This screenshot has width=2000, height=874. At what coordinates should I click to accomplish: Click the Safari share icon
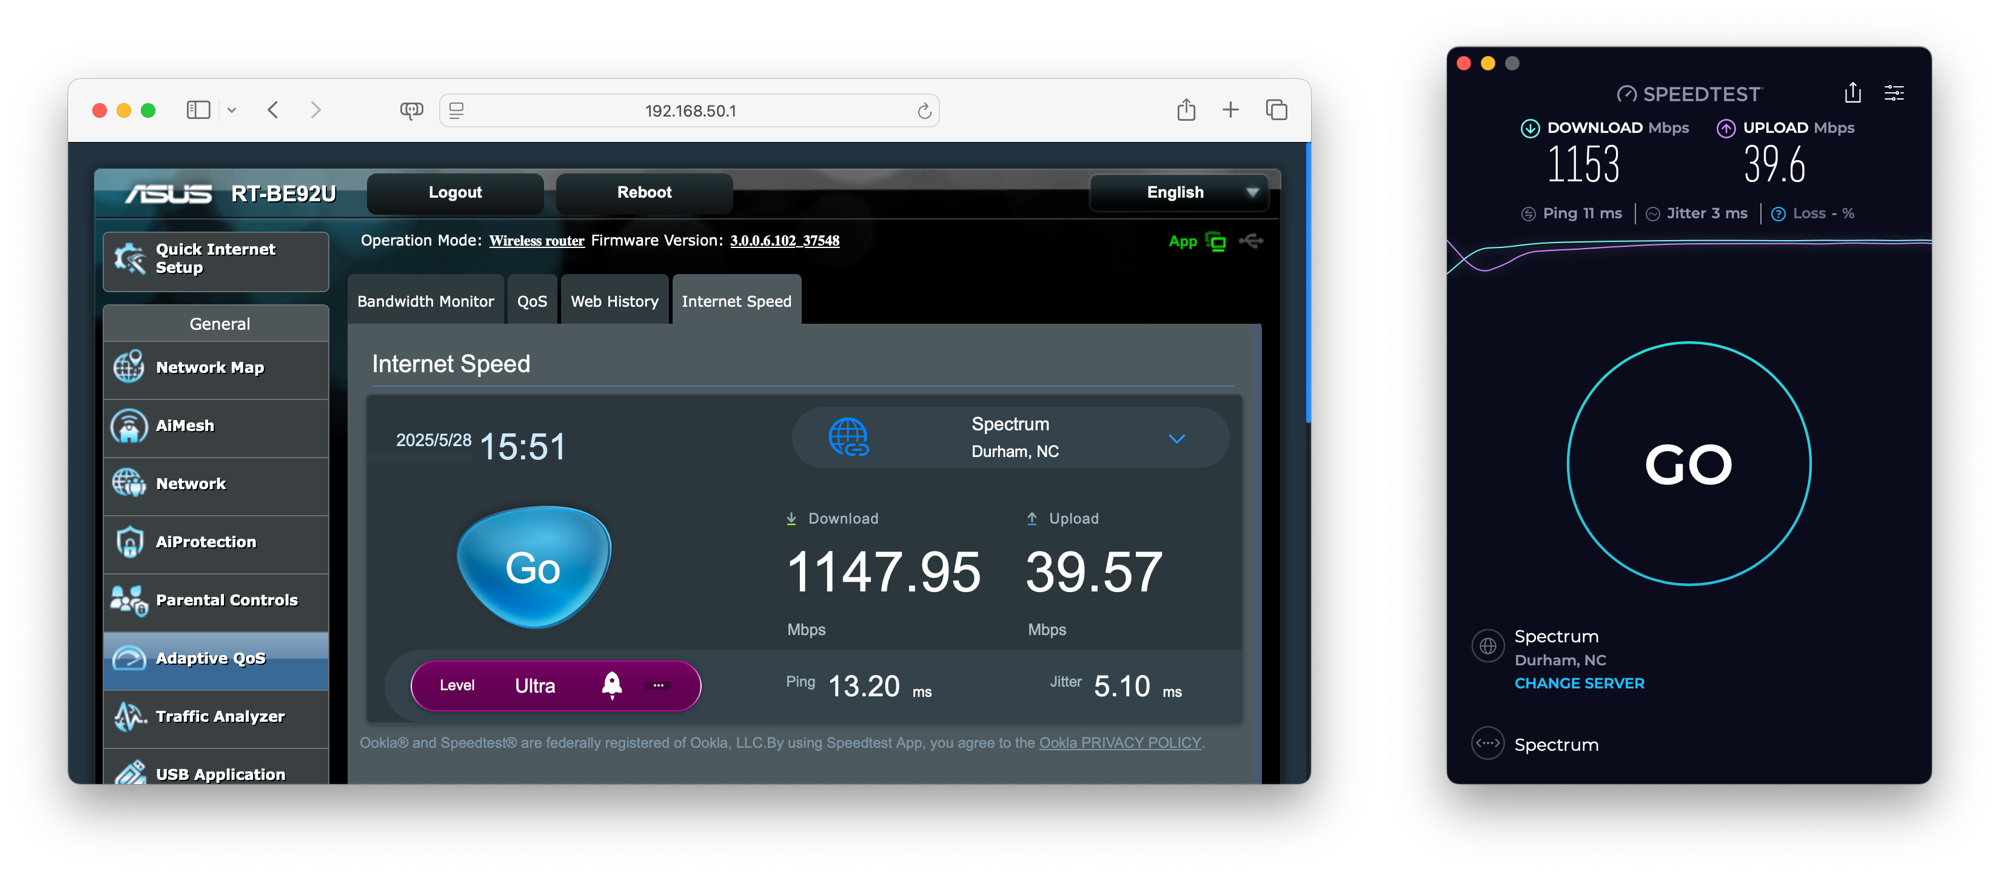(x=1186, y=110)
